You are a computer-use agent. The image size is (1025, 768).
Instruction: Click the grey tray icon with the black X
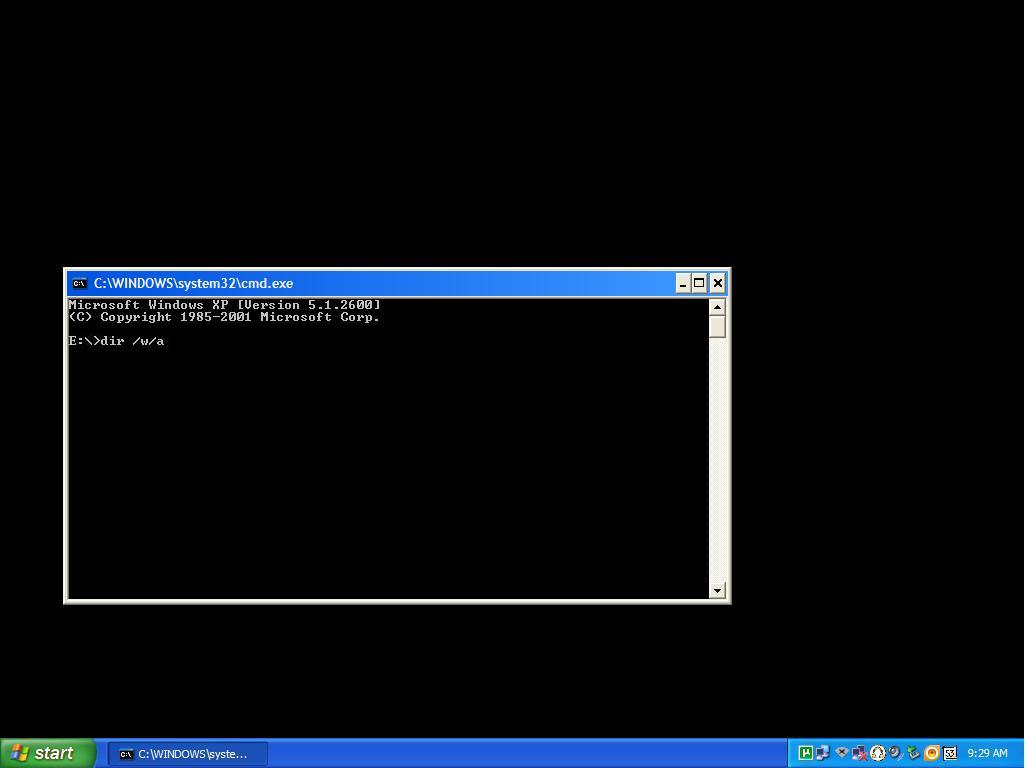[841, 752]
